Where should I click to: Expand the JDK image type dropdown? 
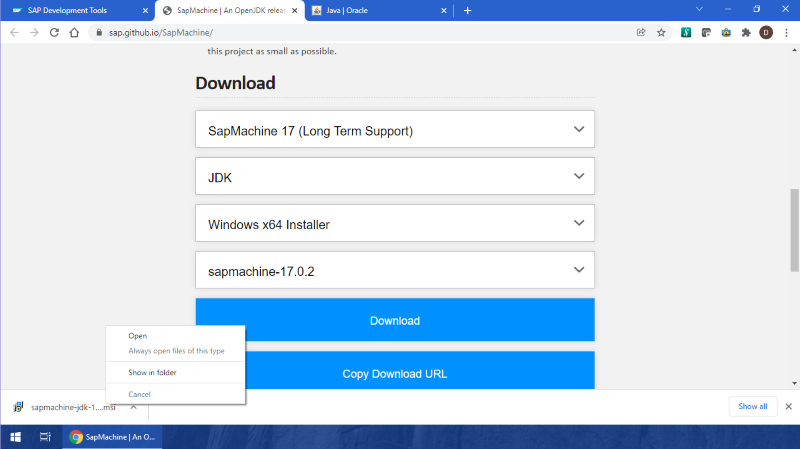[395, 176]
